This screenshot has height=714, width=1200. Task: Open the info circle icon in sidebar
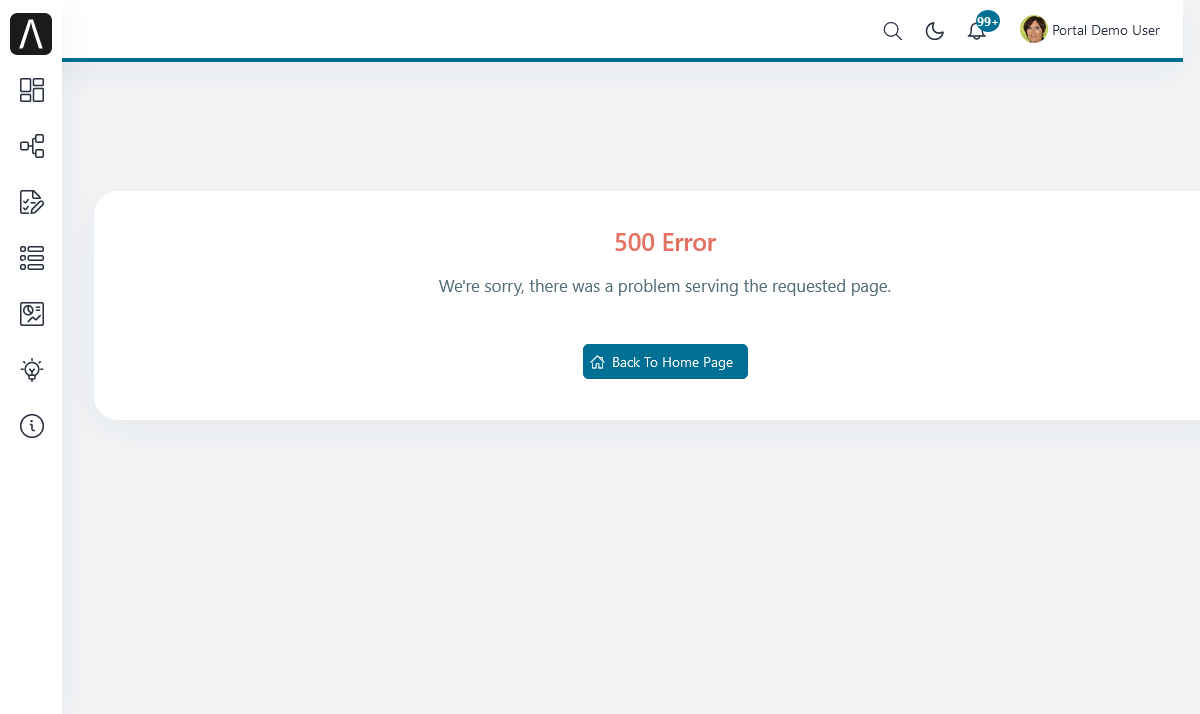coord(32,426)
